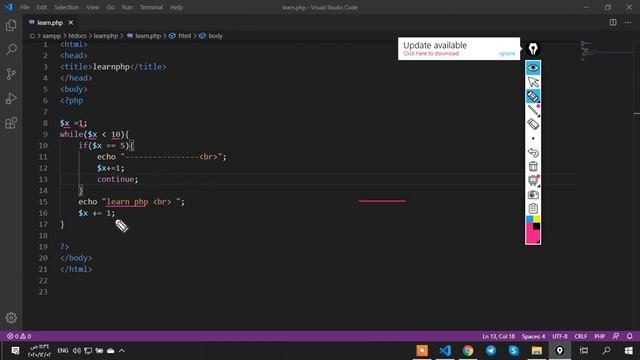Open Skype from the taskbar
The image size is (640, 360).
513,351
